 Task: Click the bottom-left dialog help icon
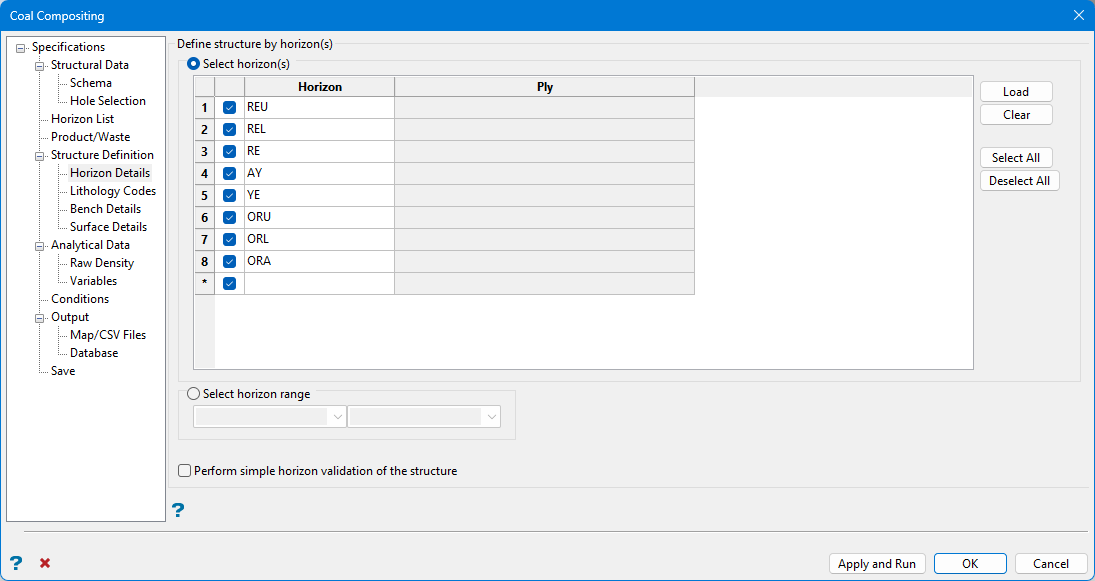click(16, 563)
